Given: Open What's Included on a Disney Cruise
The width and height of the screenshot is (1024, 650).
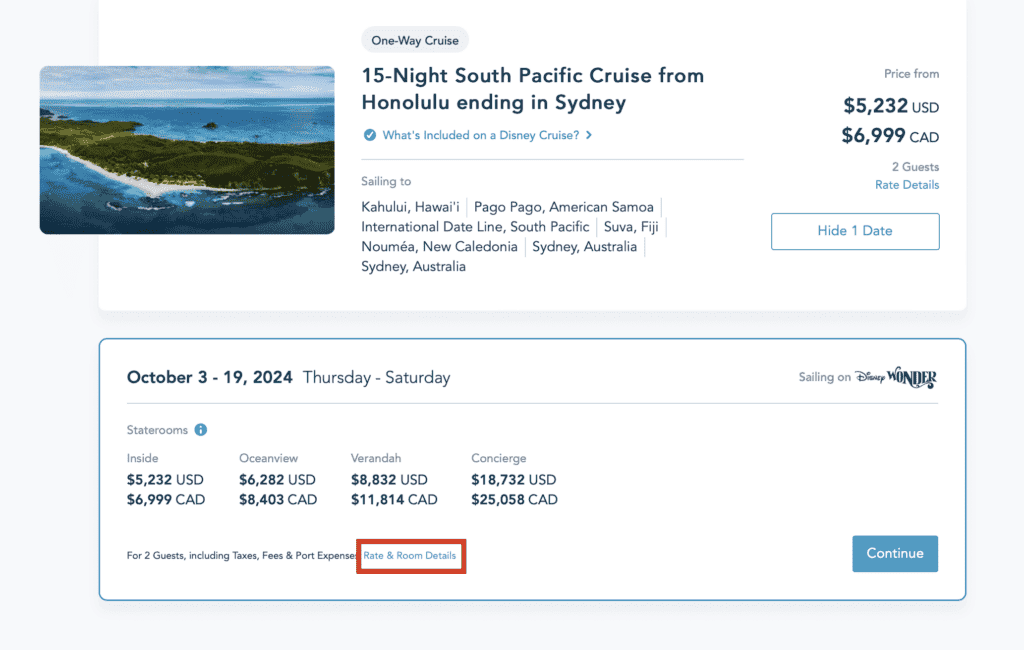Looking at the screenshot, I should point(481,135).
